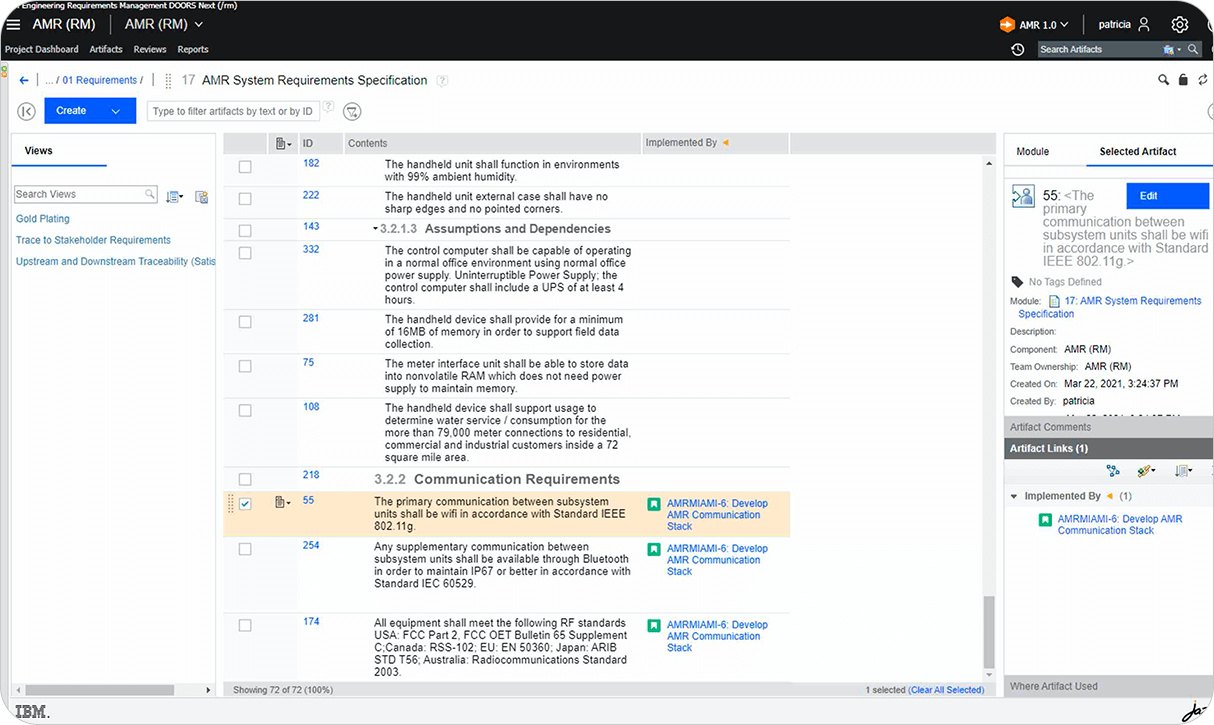The image size is (1214, 725).
Task: Click the module icon before 17: AMR System
Action: (1054, 301)
